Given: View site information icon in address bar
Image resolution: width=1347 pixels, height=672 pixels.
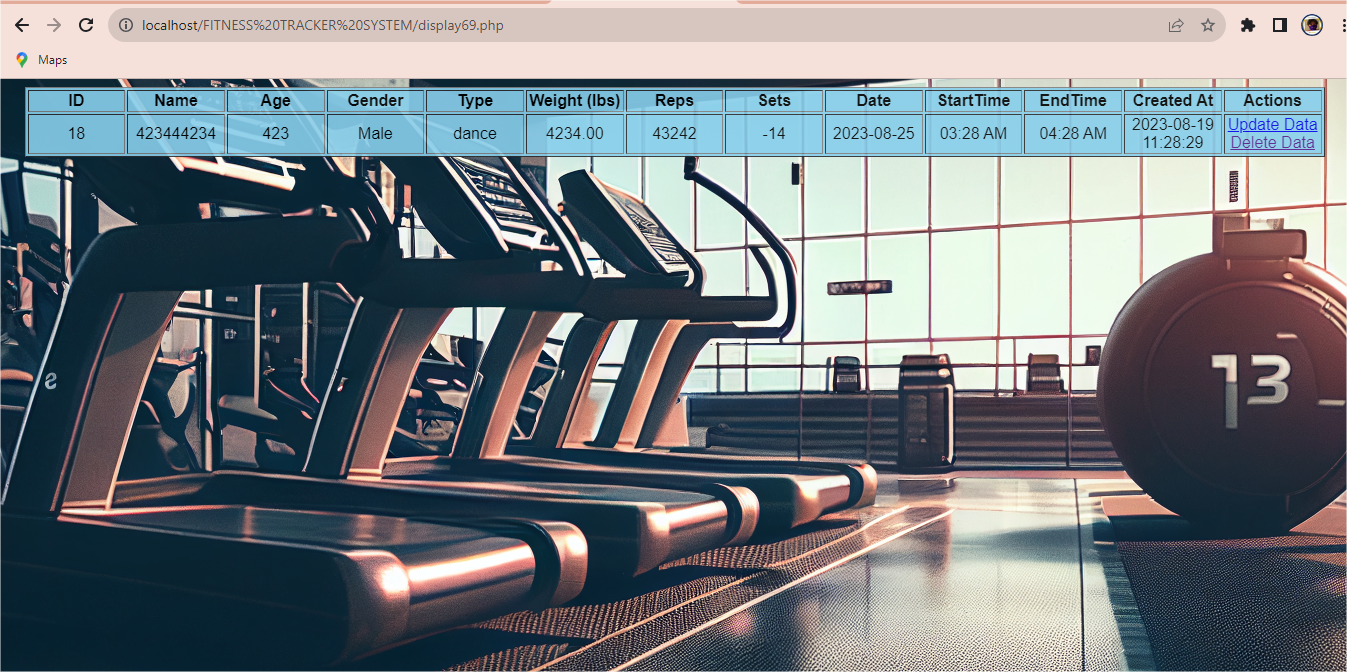Looking at the screenshot, I should (126, 25).
